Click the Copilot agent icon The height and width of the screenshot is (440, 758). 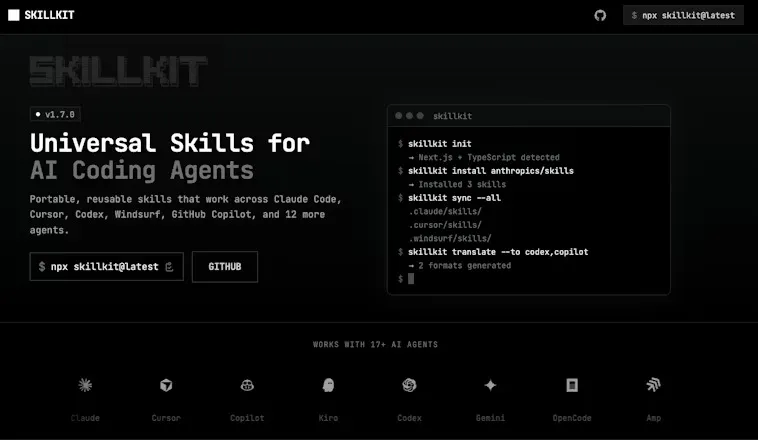(247, 385)
